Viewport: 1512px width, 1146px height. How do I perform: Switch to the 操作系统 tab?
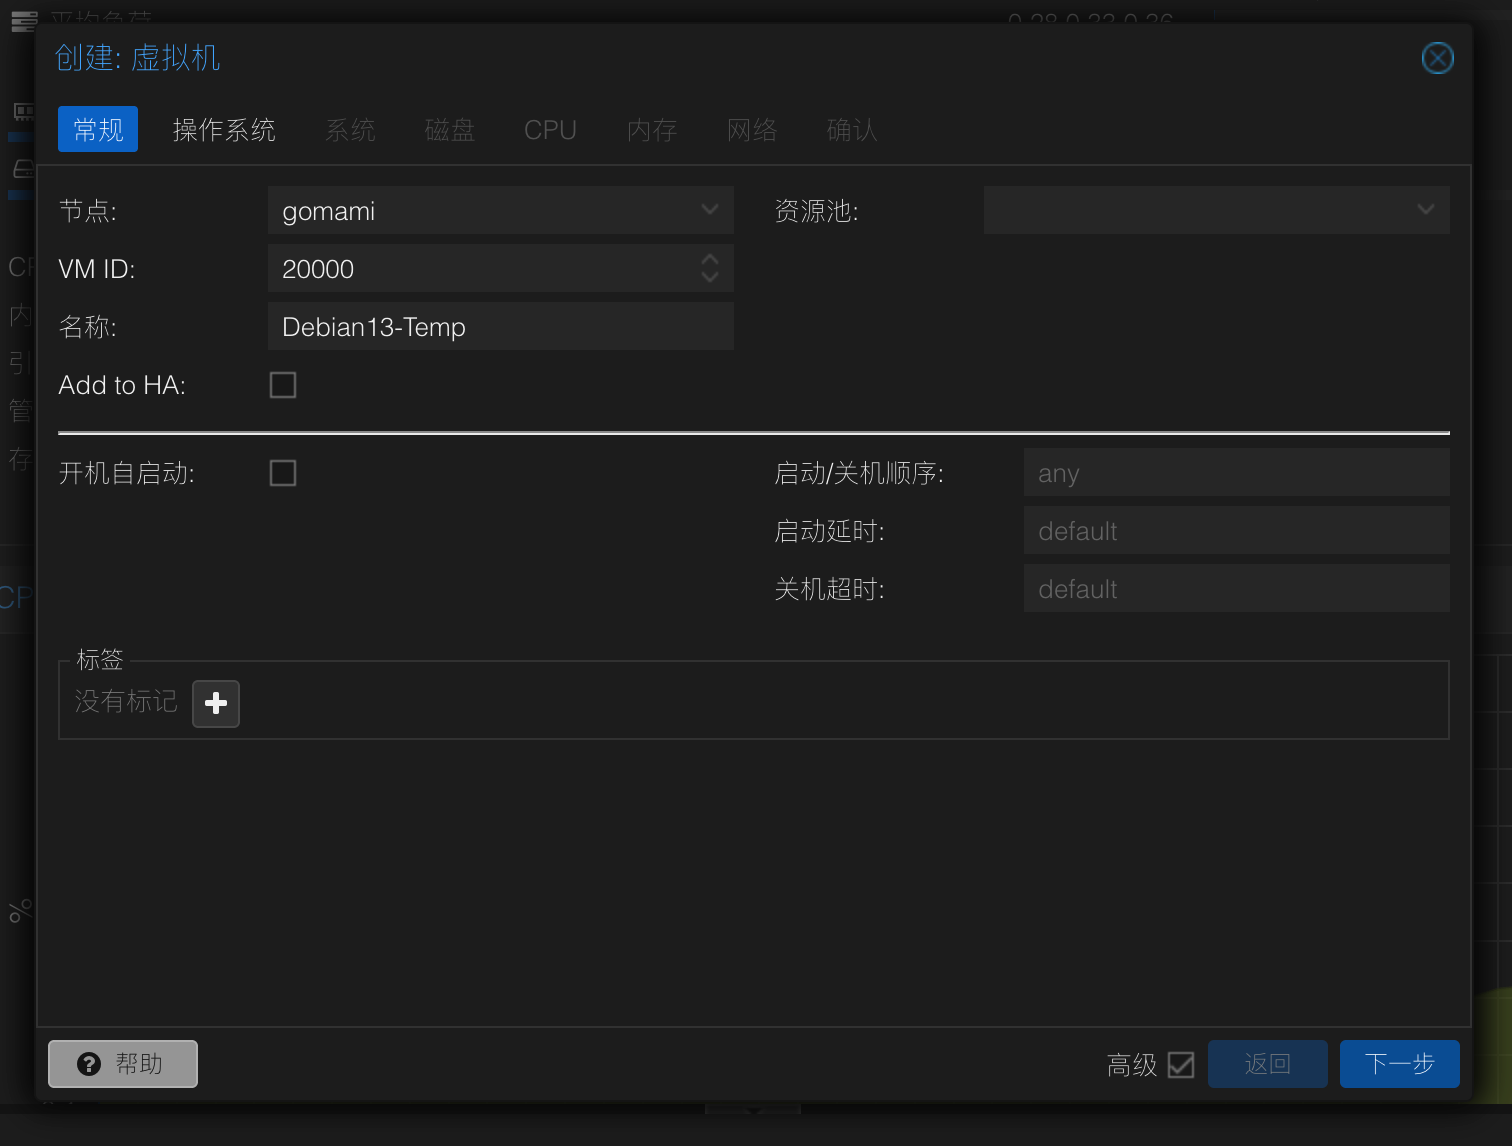coord(224,130)
